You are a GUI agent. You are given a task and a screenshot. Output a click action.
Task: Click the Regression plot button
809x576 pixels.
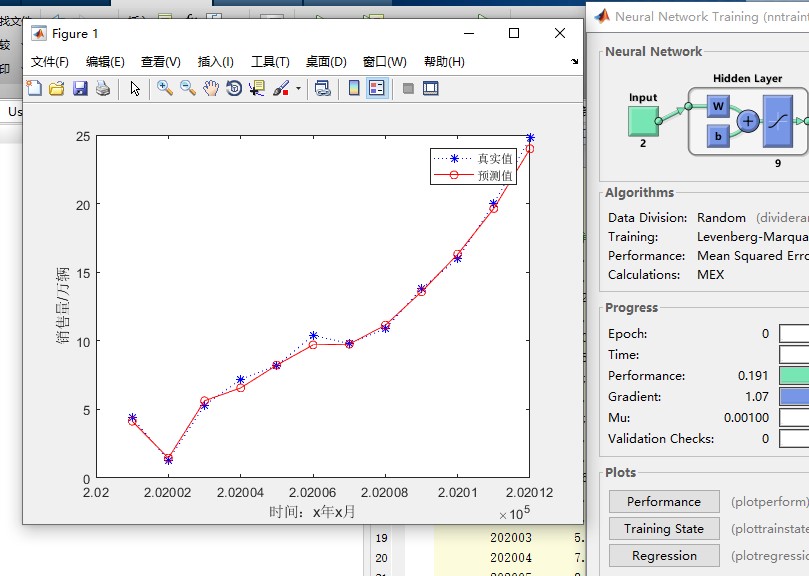coord(663,555)
